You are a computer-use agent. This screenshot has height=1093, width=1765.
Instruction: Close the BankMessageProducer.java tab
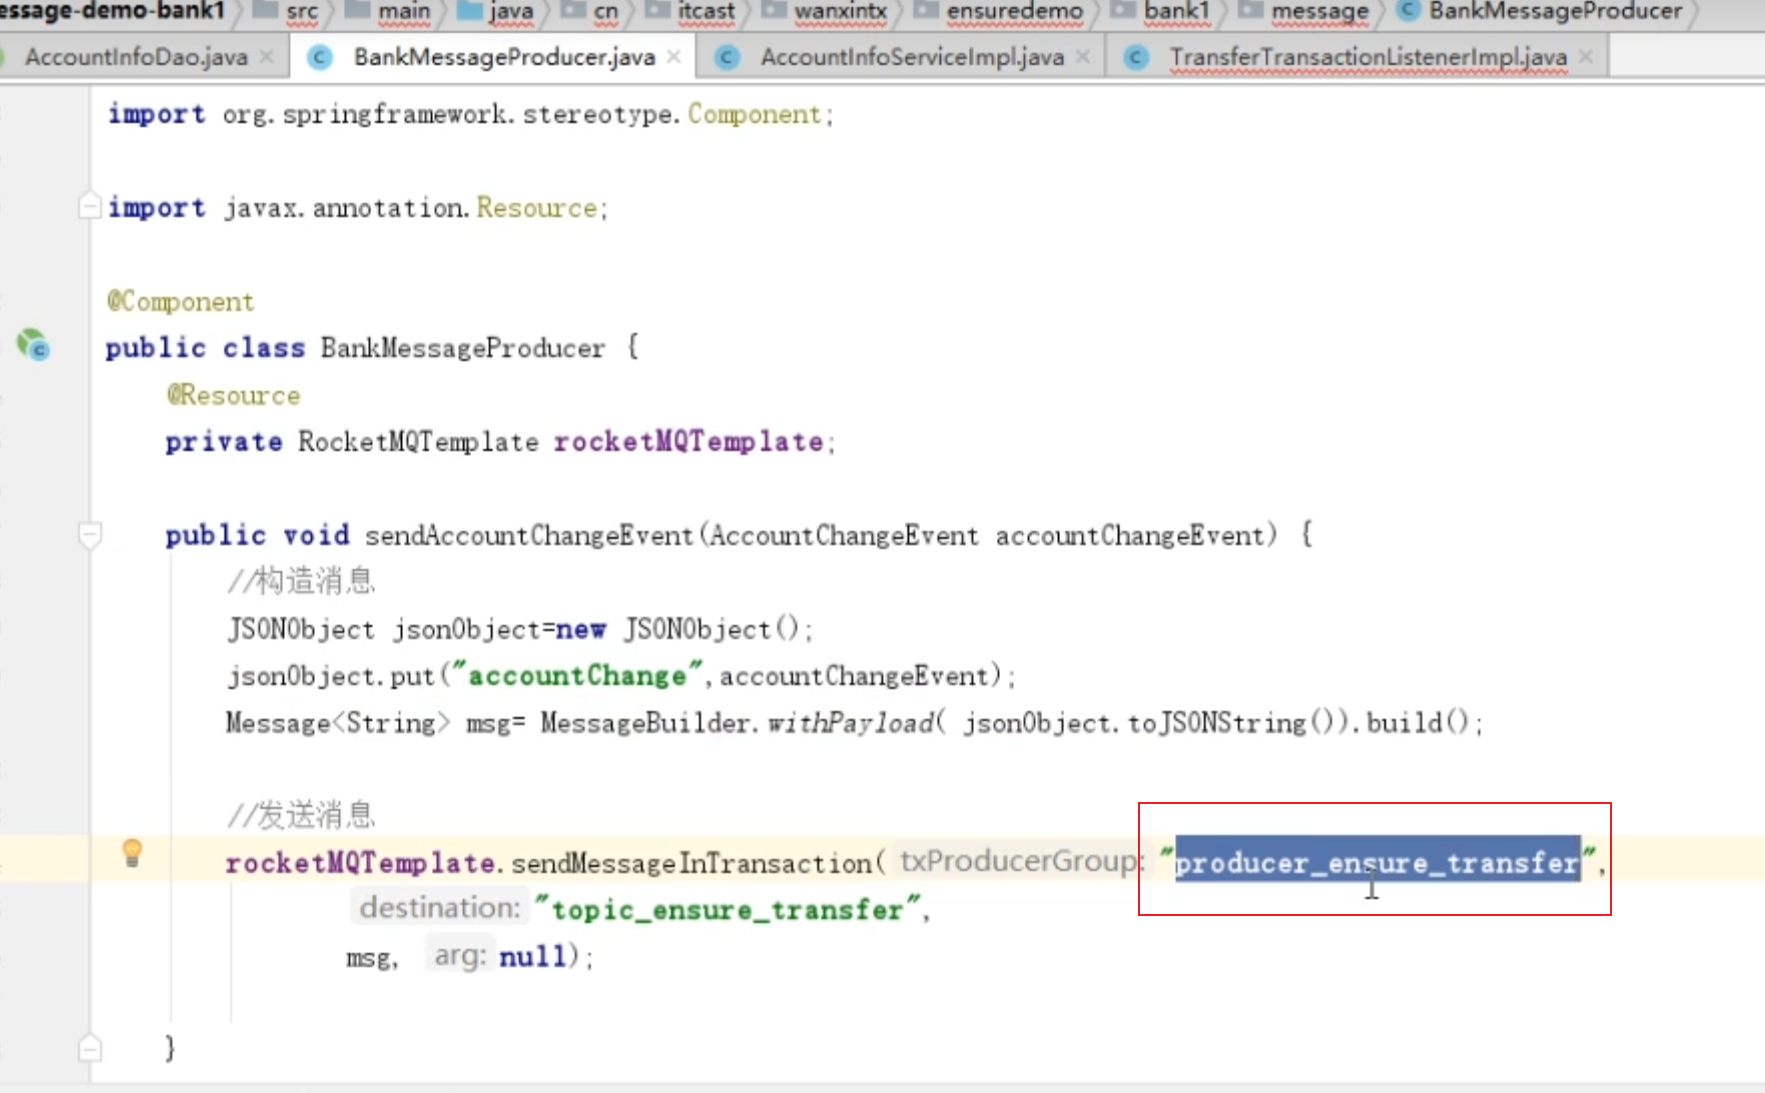(x=674, y=57)
